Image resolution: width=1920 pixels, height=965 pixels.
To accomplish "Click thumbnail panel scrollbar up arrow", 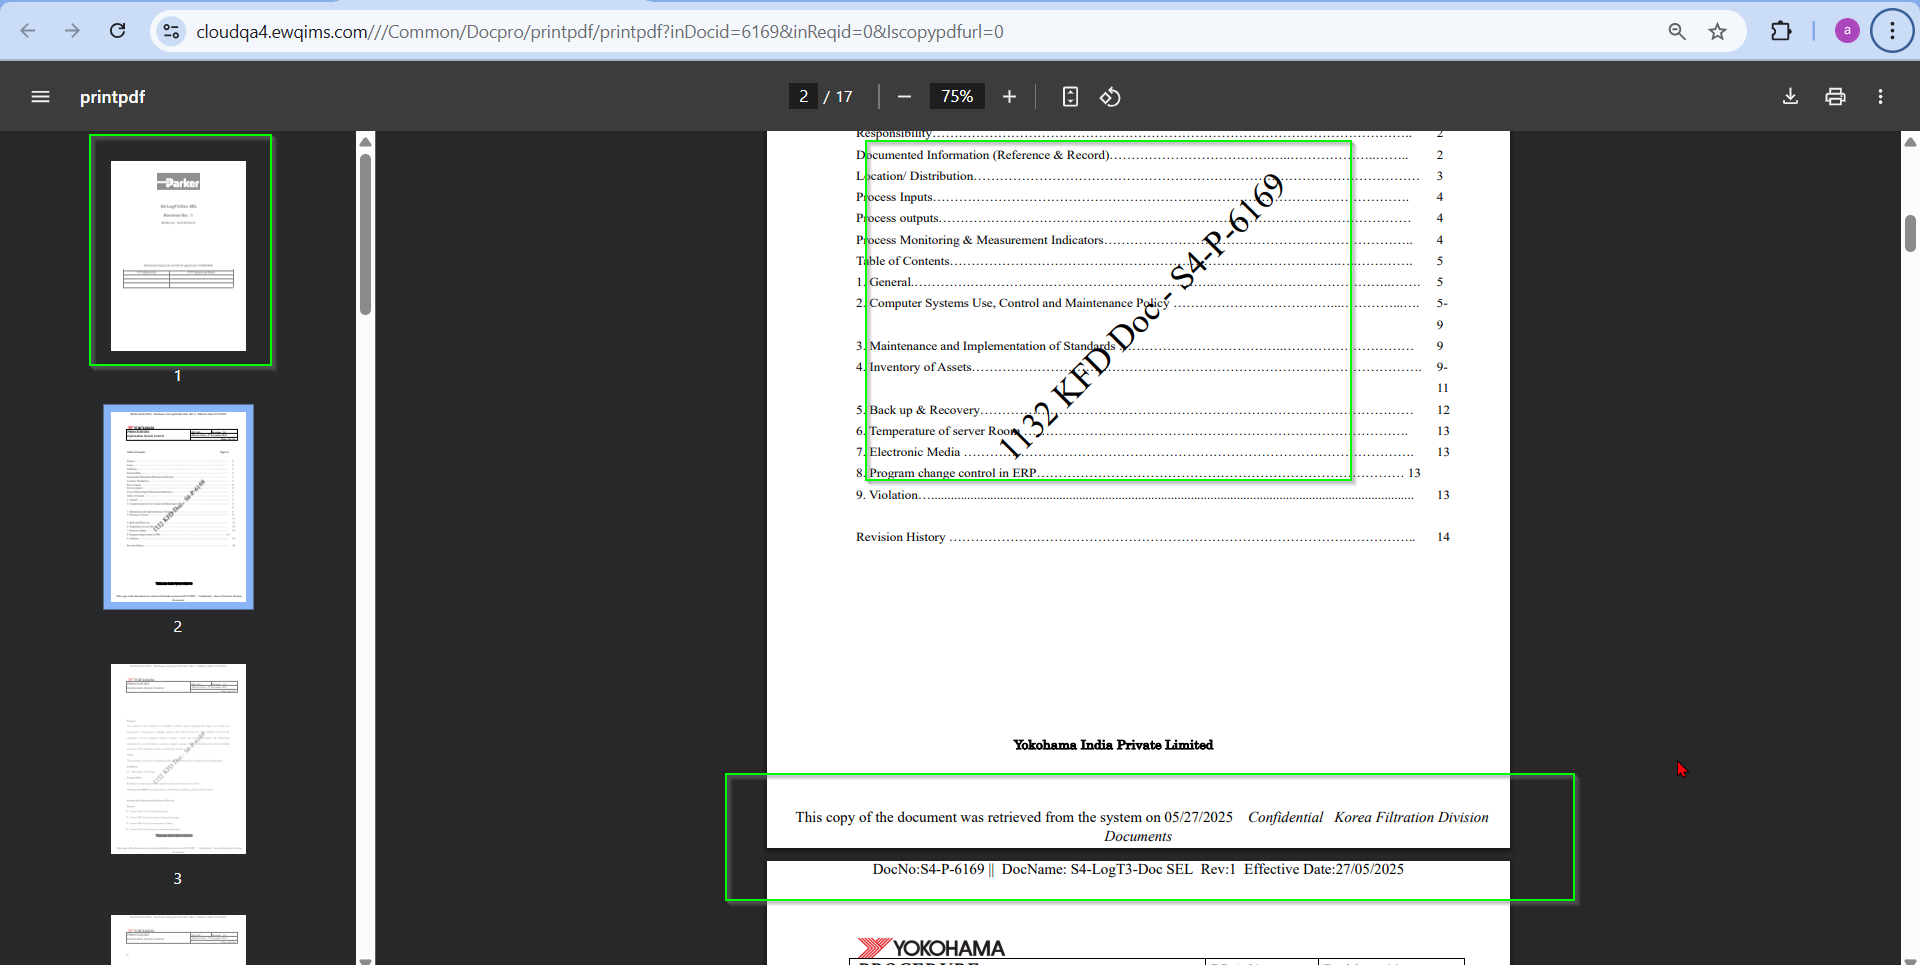I will tap(366, 141).
